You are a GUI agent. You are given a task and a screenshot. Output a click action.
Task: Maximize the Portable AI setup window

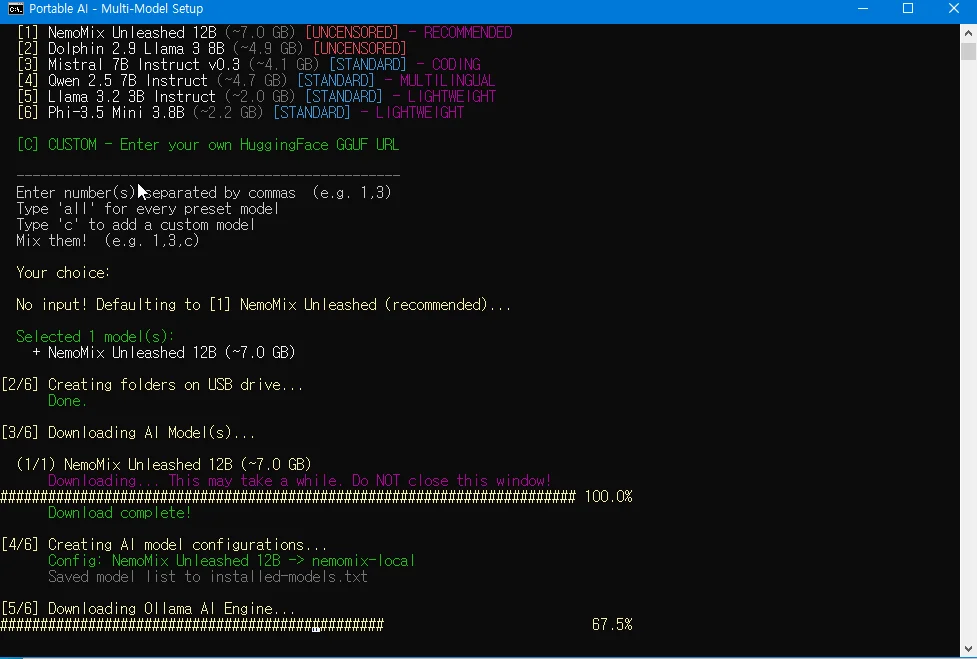tap(908, 9)
